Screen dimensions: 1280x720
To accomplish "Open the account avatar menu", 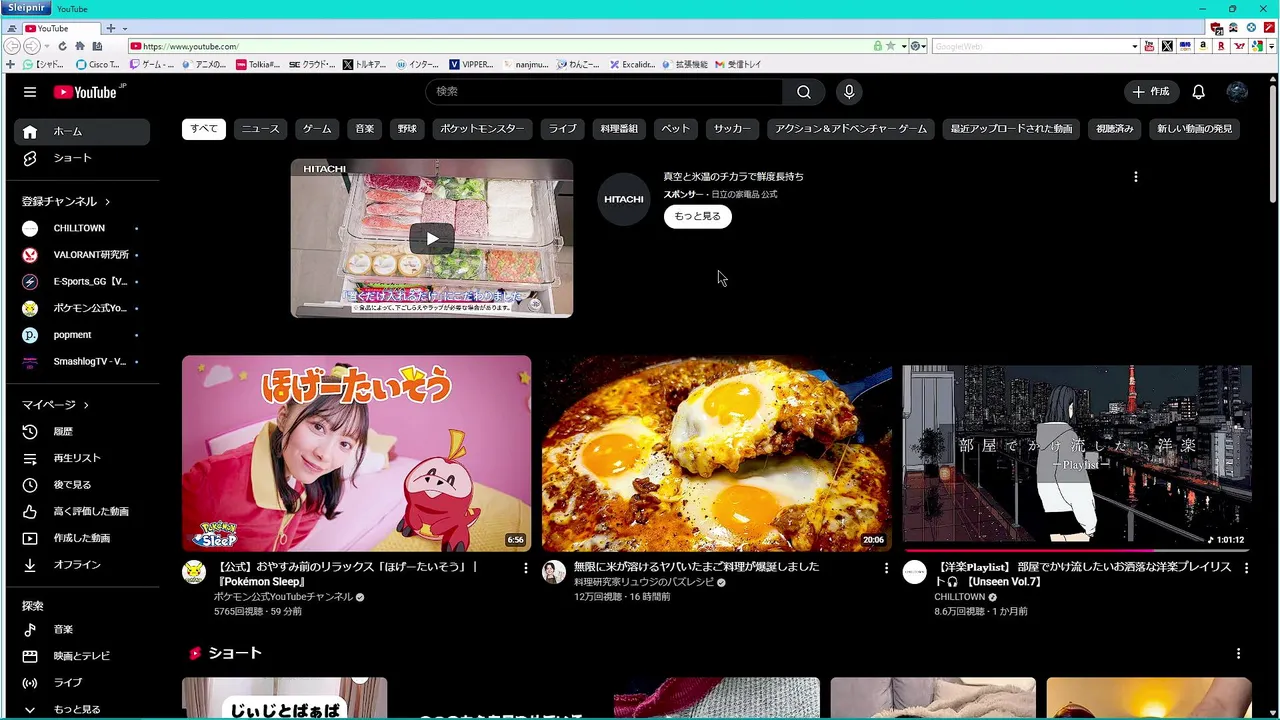I will 1237,92.
